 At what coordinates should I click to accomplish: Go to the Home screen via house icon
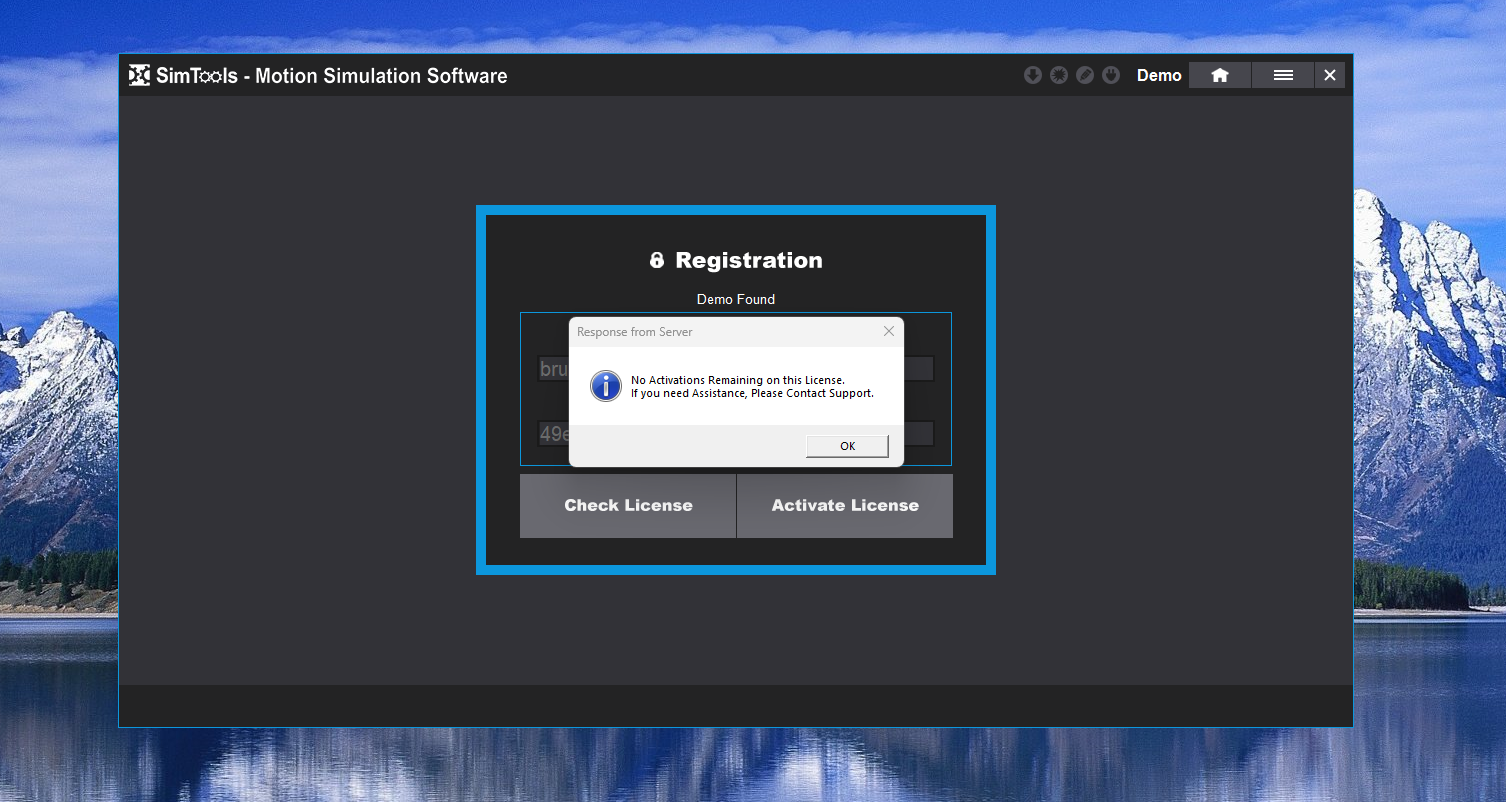[1220, 75]
